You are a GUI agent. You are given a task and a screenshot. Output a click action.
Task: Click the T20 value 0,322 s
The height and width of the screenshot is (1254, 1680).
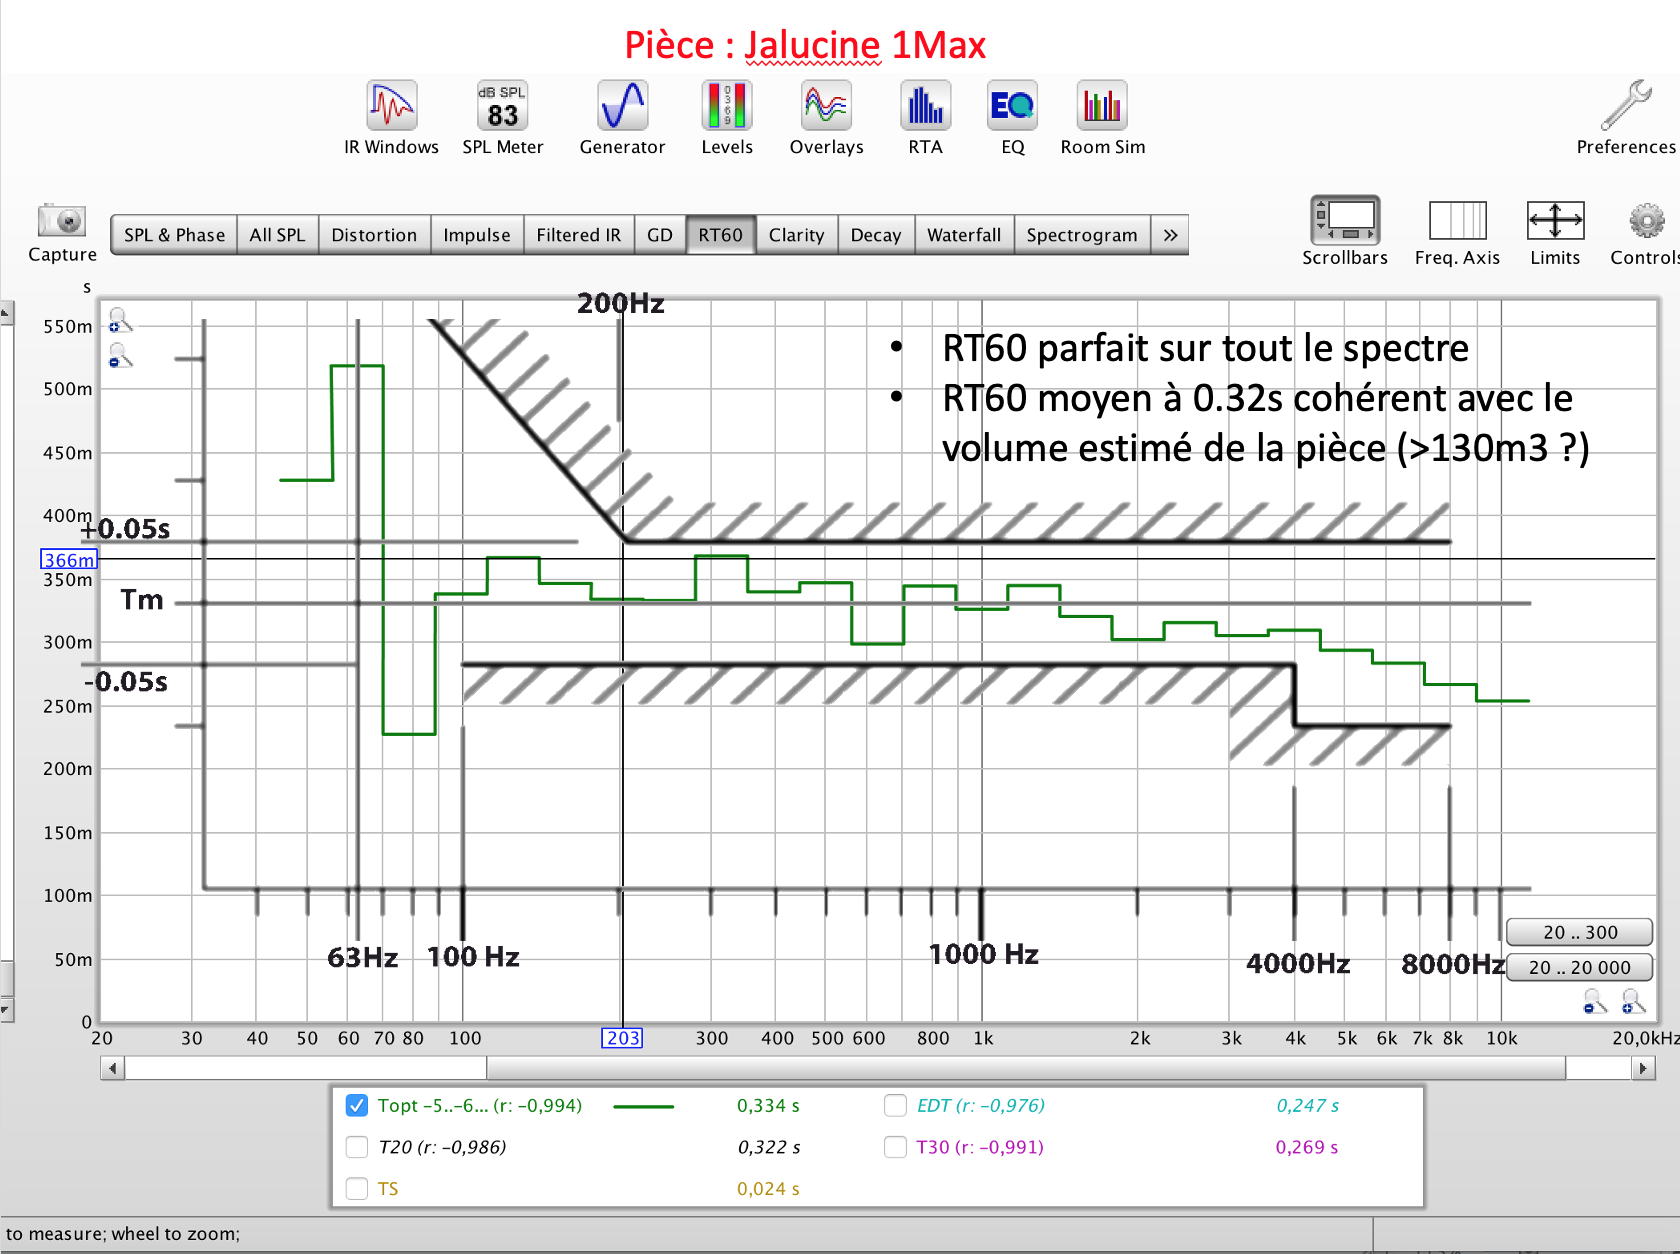click(768, 1147)
